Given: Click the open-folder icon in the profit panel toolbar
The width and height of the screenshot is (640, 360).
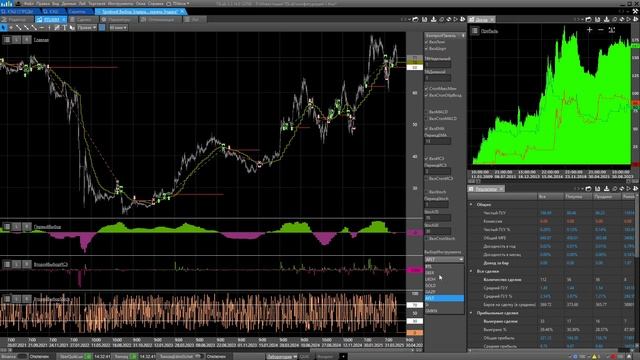Looking at the screenshot, I should (x=589, y=19).
